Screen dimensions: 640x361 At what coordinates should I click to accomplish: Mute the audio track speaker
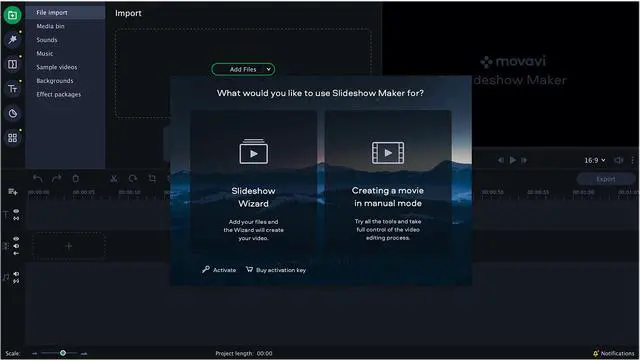pyautogui.click(x=16, y=274)
